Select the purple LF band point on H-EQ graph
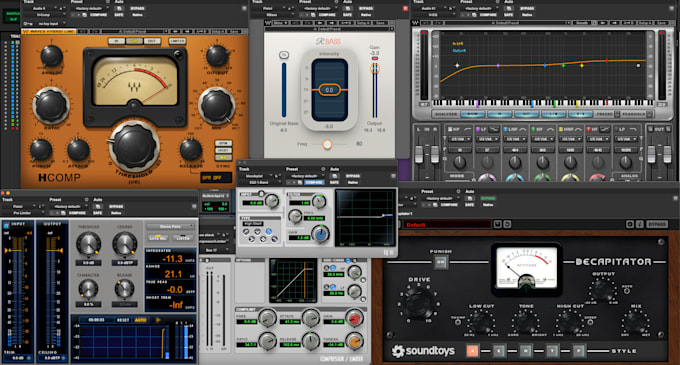Screen dimensions: 680x365 [498, 65]
